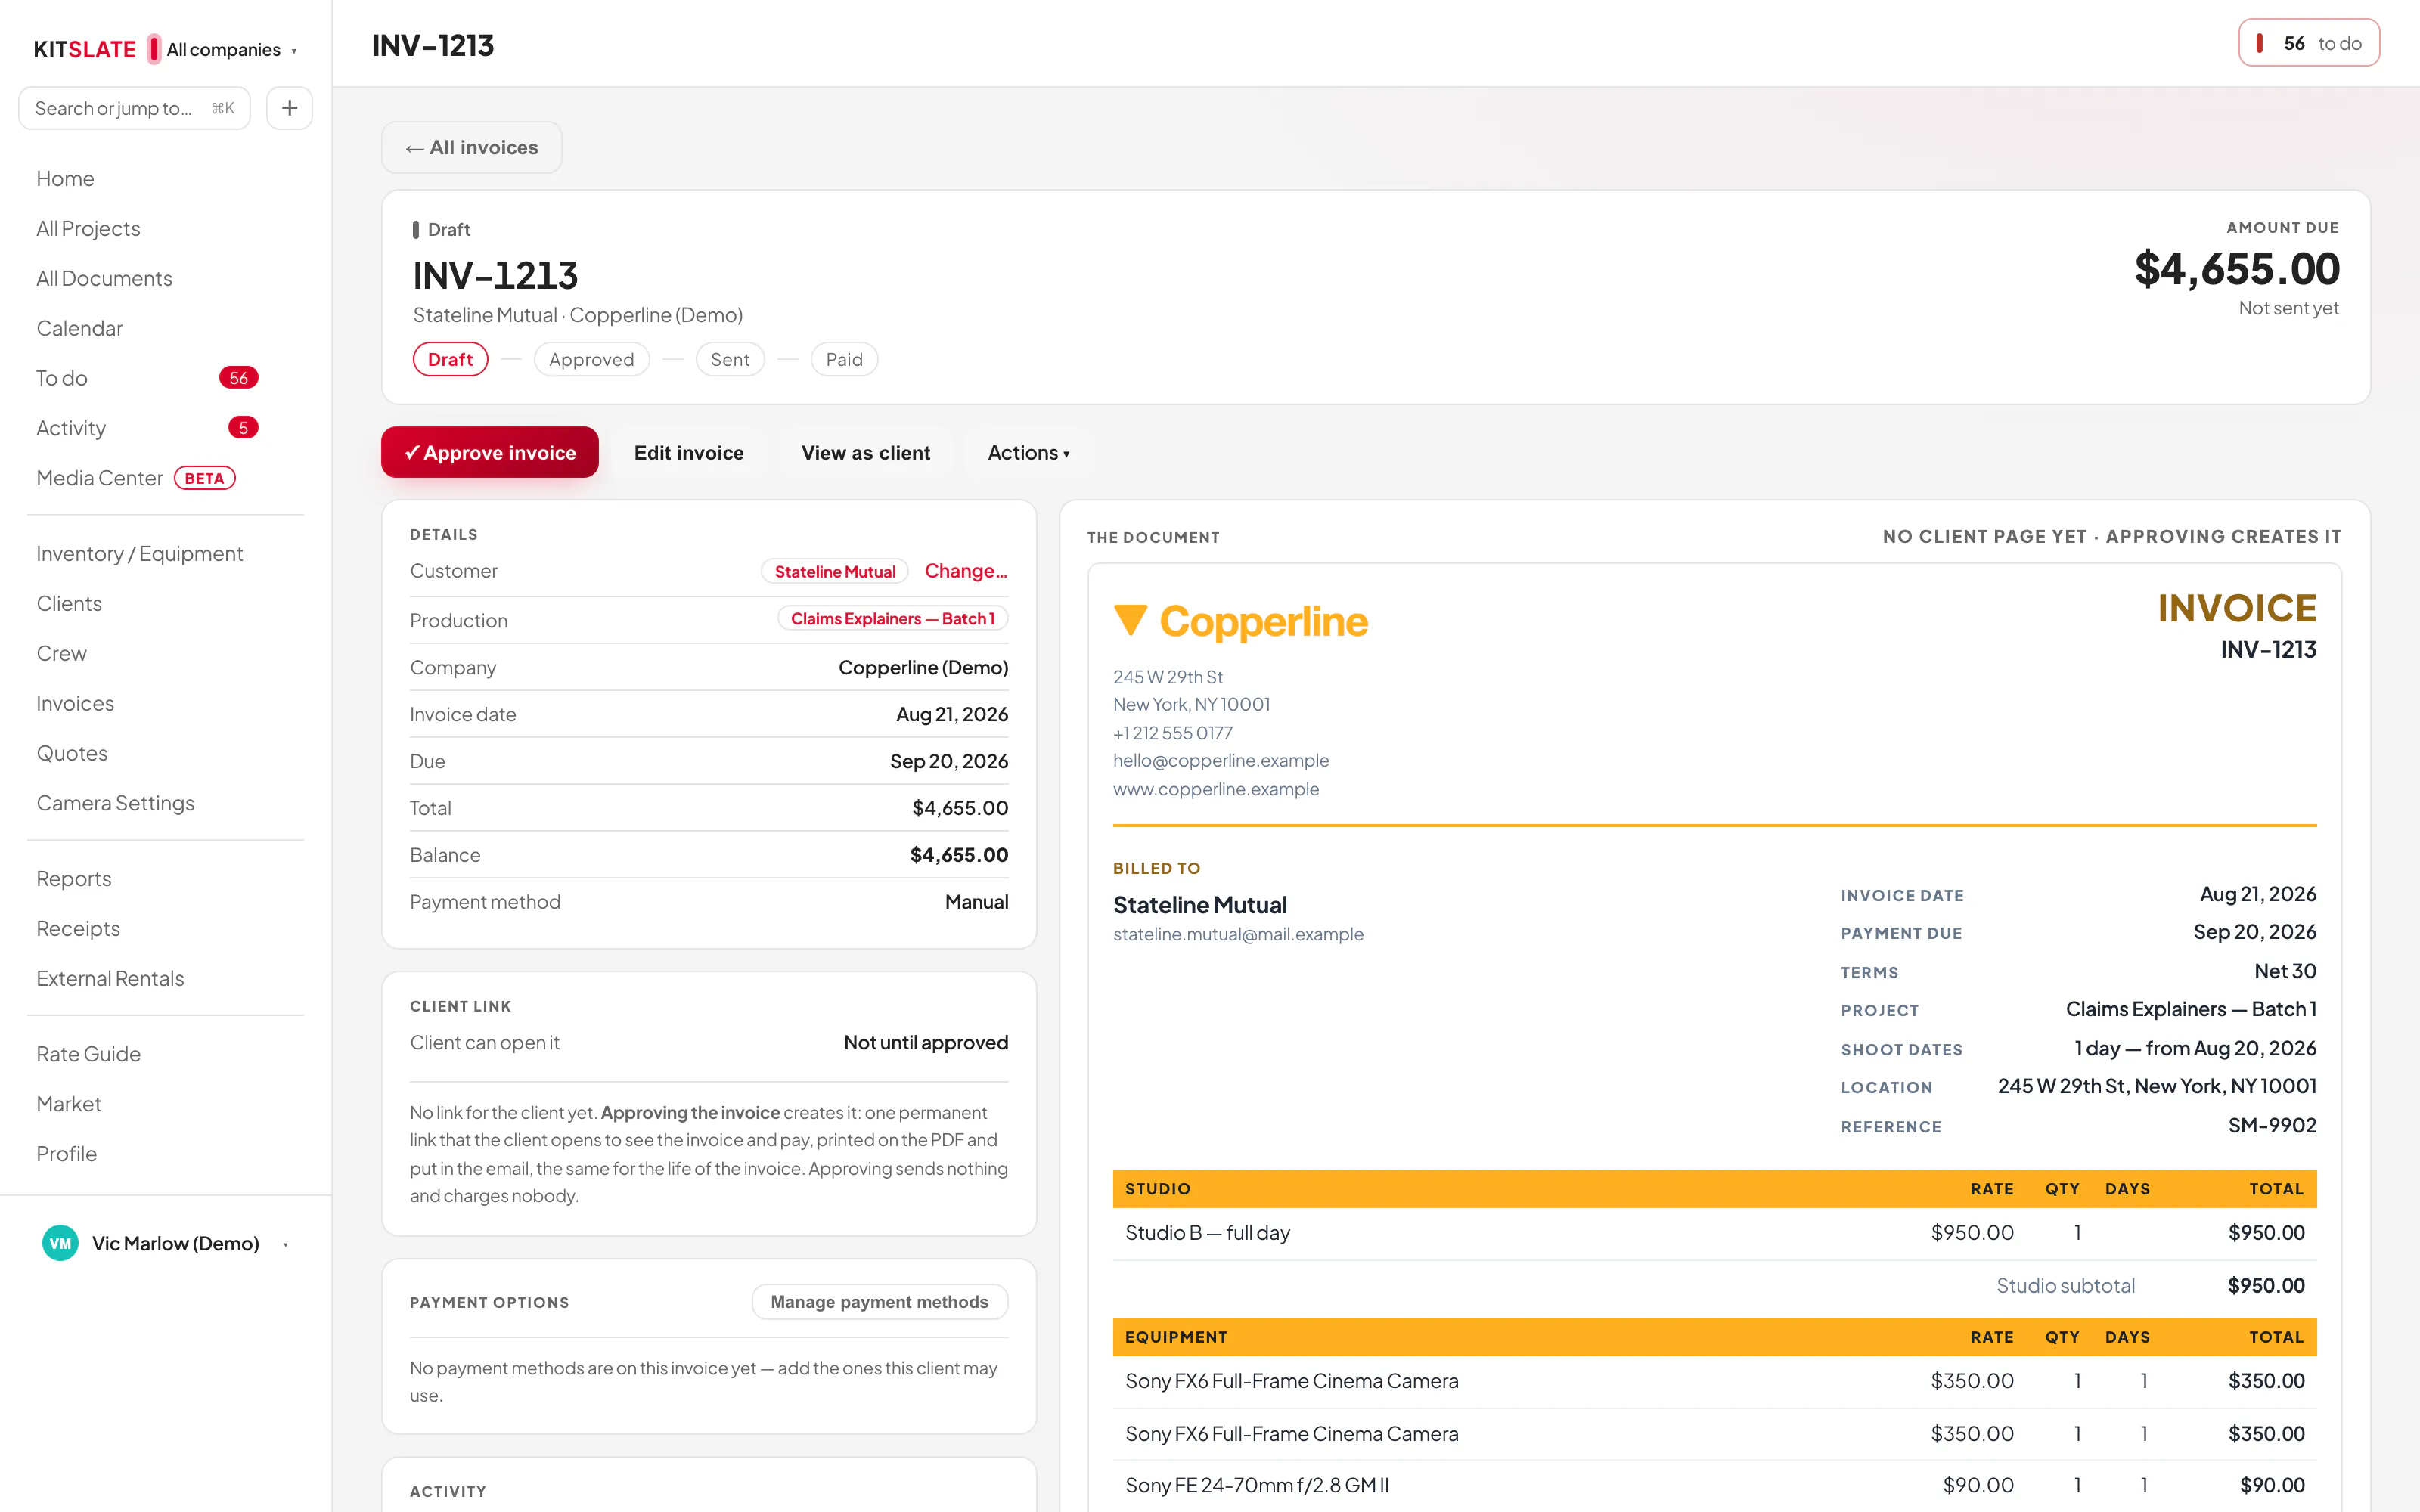Click the plus create-new button beside search
The width and height of the screenshot is (2420, 1512).
click(289, 108)
